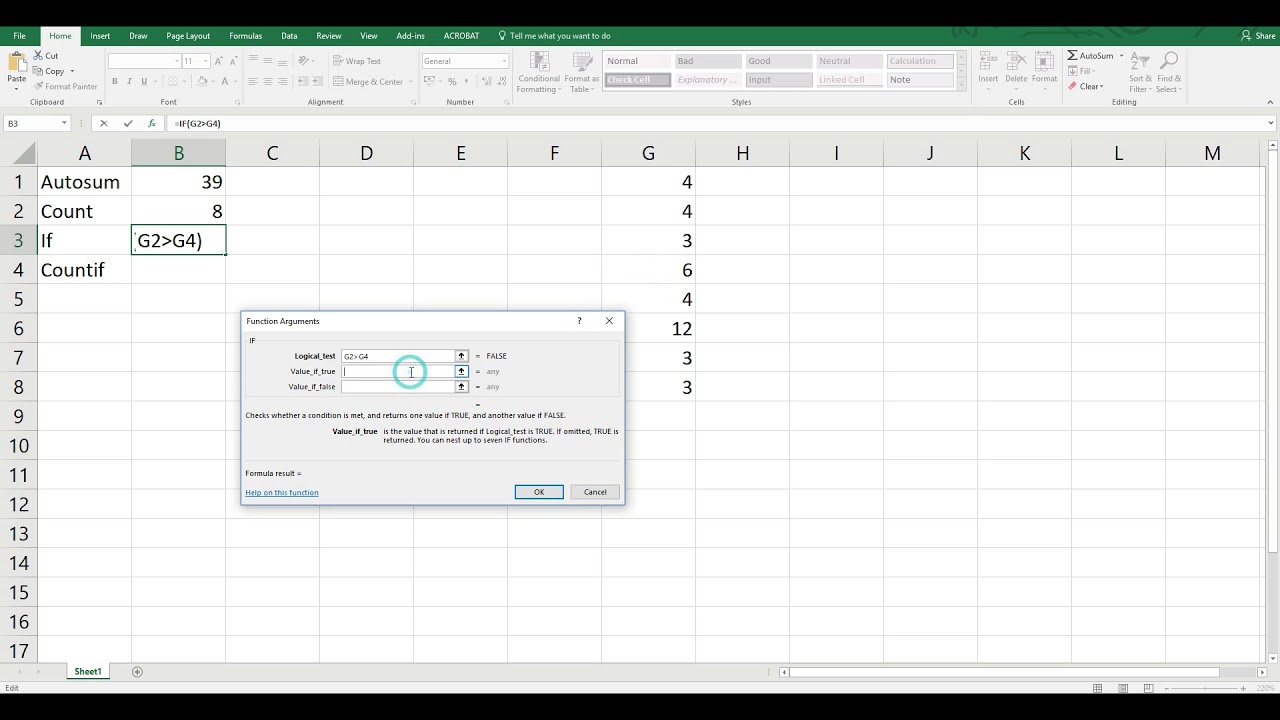Open the Help on this function link
The width and height of the screenshot is (1280, 720).
(x=282, y=492)
